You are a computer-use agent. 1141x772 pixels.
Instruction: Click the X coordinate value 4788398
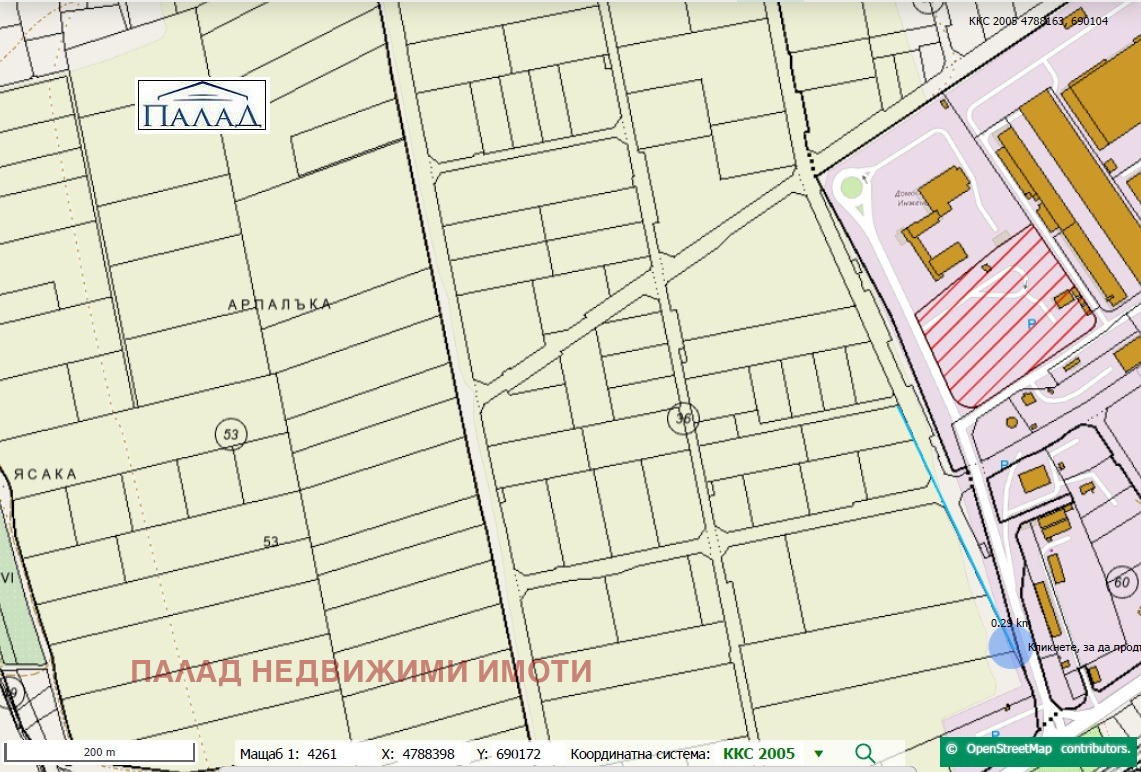pyautogui.click(x=427, y=754)
